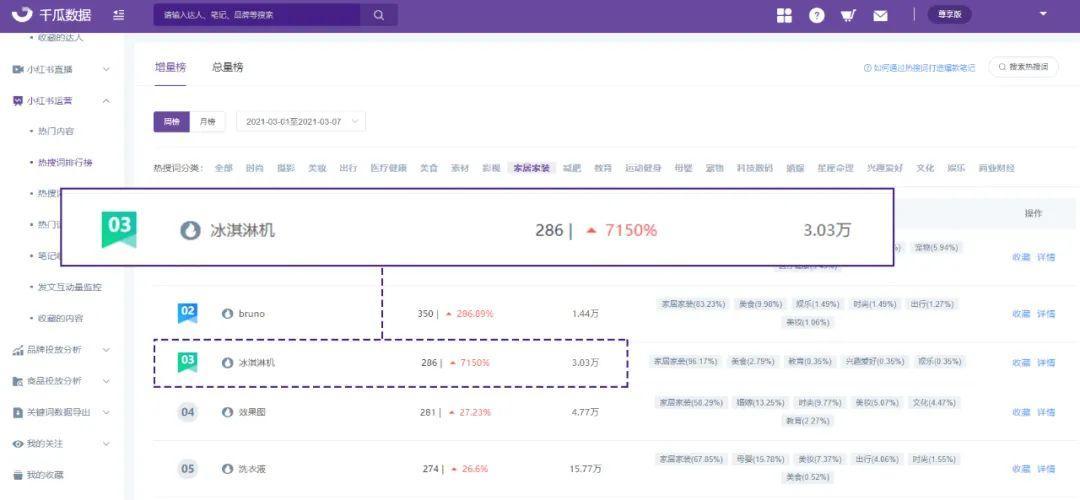Expand the 品牌投放分析 sidebar section
The width and height of the screenshot is (1080, 500).
[x=60, y=350]
